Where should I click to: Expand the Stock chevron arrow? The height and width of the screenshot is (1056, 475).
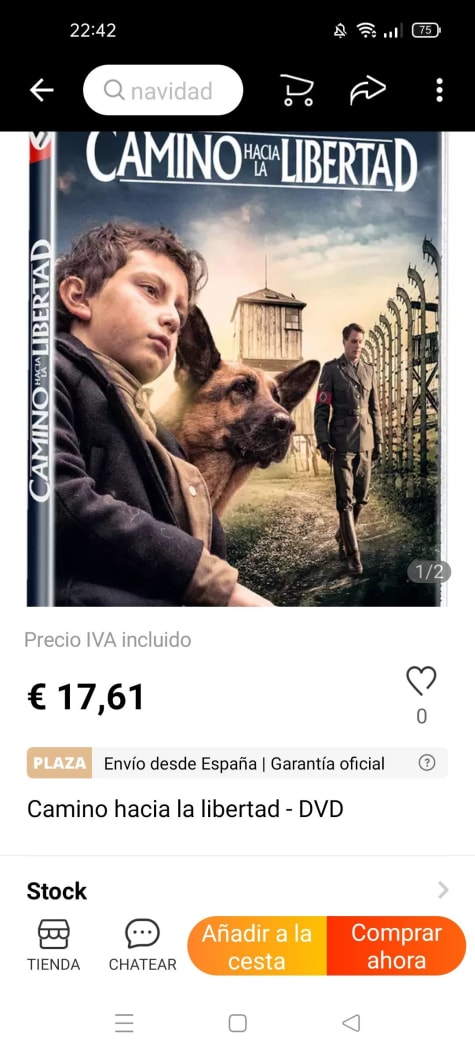tap(443, 890)
